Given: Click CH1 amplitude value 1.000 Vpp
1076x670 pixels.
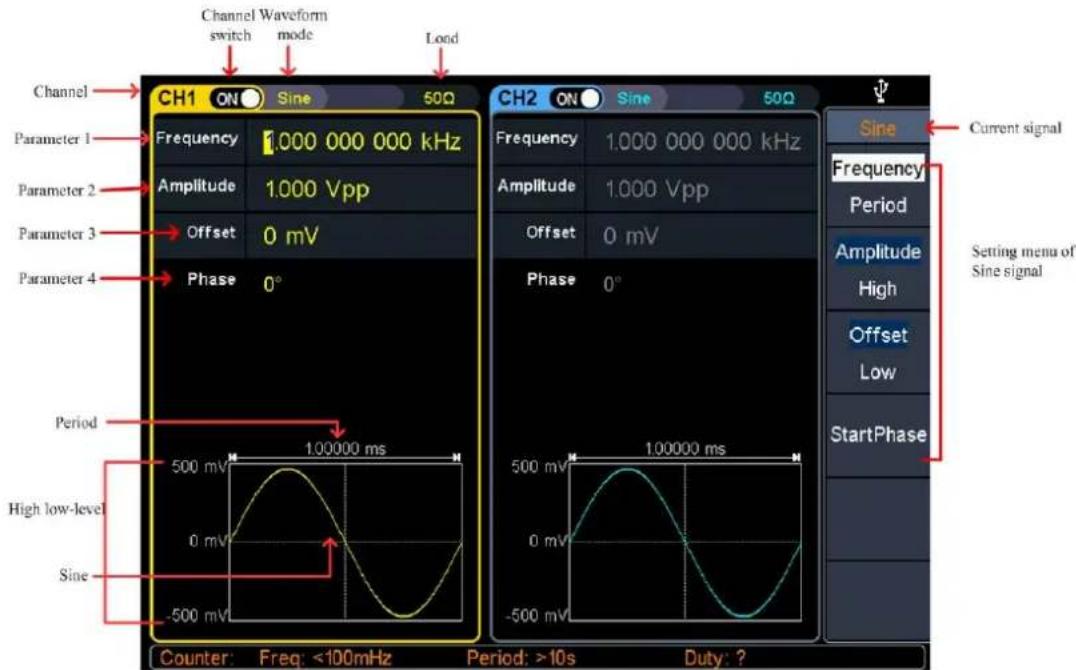Looking at the screenshot, I should (317, 189).
